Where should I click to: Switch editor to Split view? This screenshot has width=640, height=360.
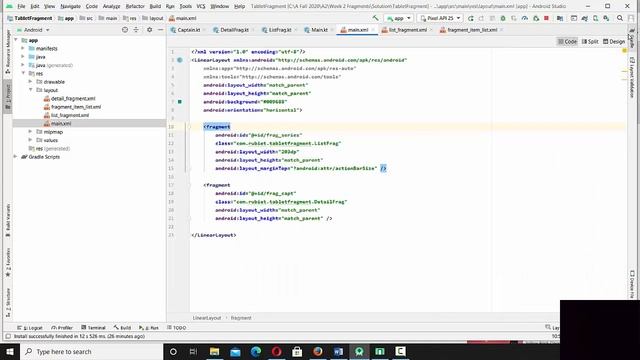coord(590,41)
